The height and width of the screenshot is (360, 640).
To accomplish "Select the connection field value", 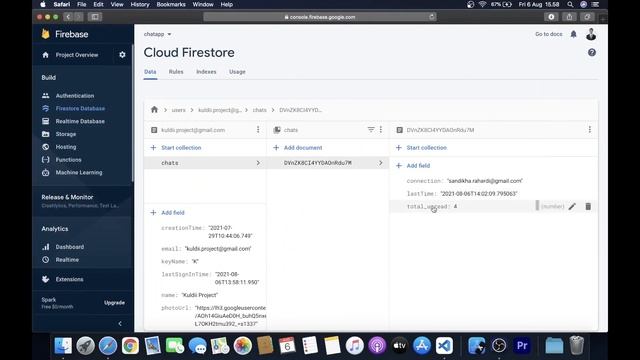I will [484, 181].
